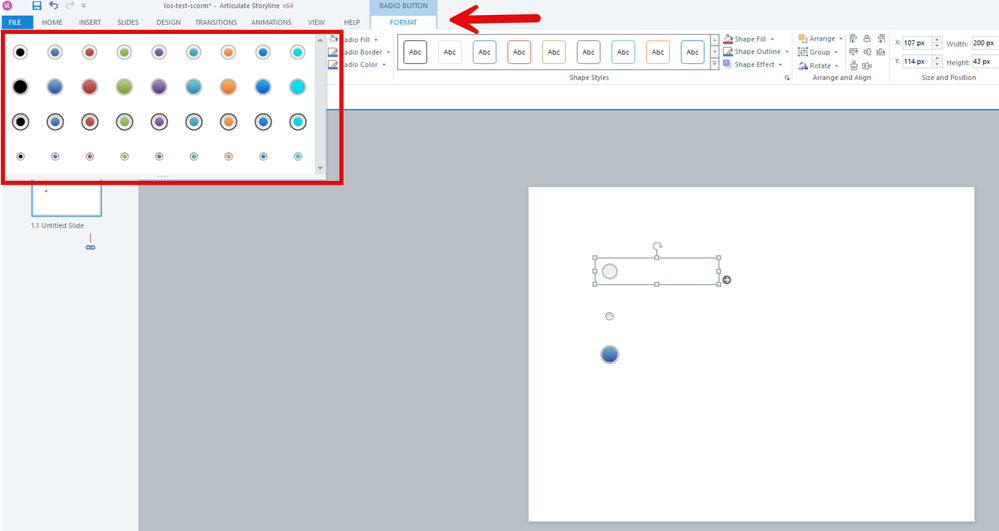Select the FORMAT tab under Radio Button
The width and height of the screenshot is (999, 531).
coord(403,22)
